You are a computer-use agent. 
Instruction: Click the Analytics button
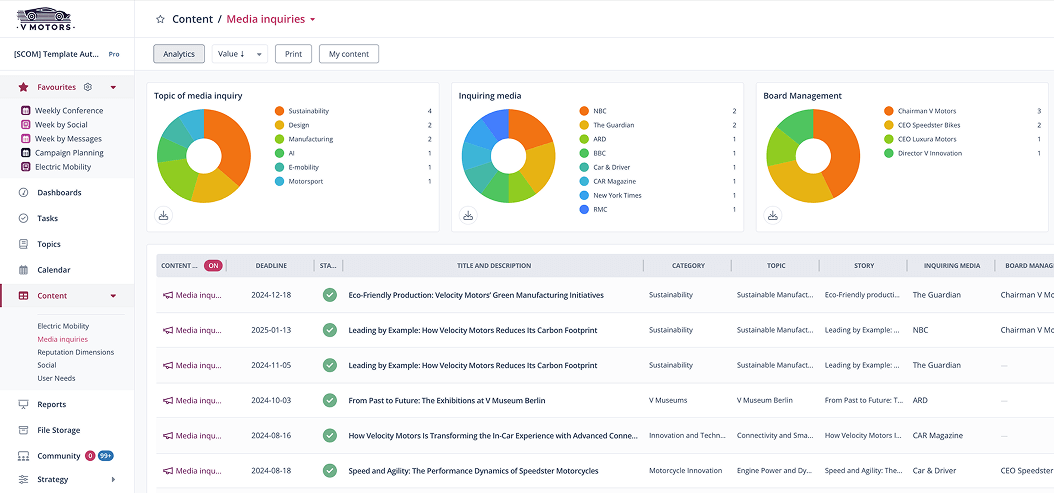[x=179, y=54]
